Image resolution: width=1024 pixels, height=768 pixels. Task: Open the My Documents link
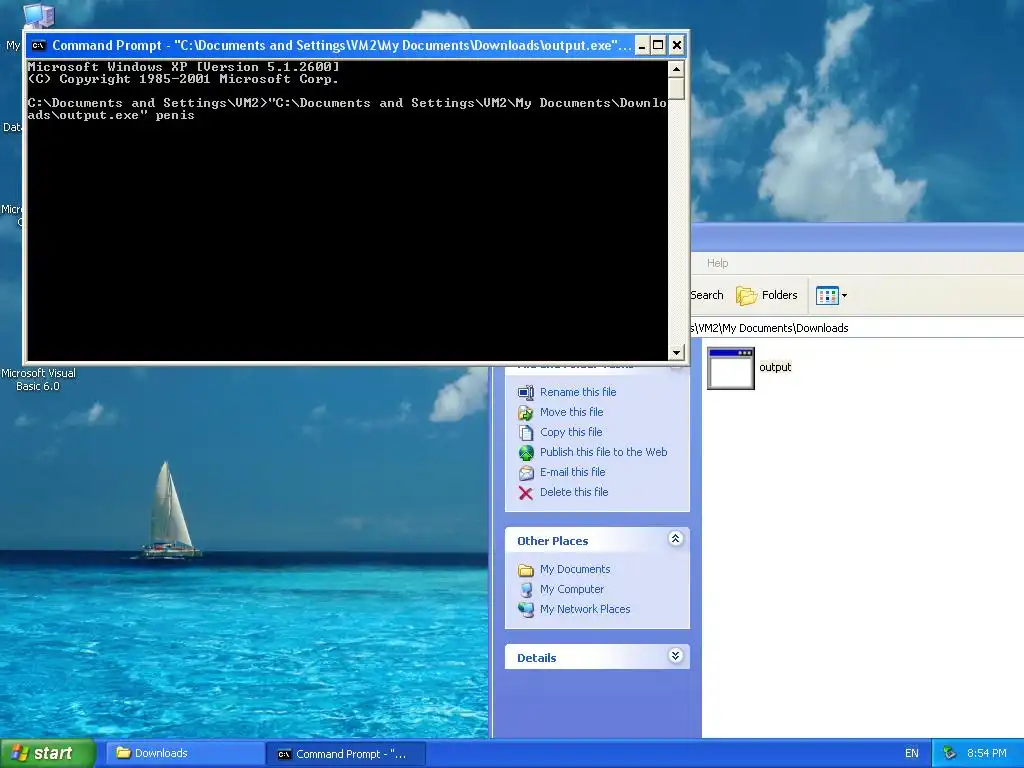(x=575, y=569)
